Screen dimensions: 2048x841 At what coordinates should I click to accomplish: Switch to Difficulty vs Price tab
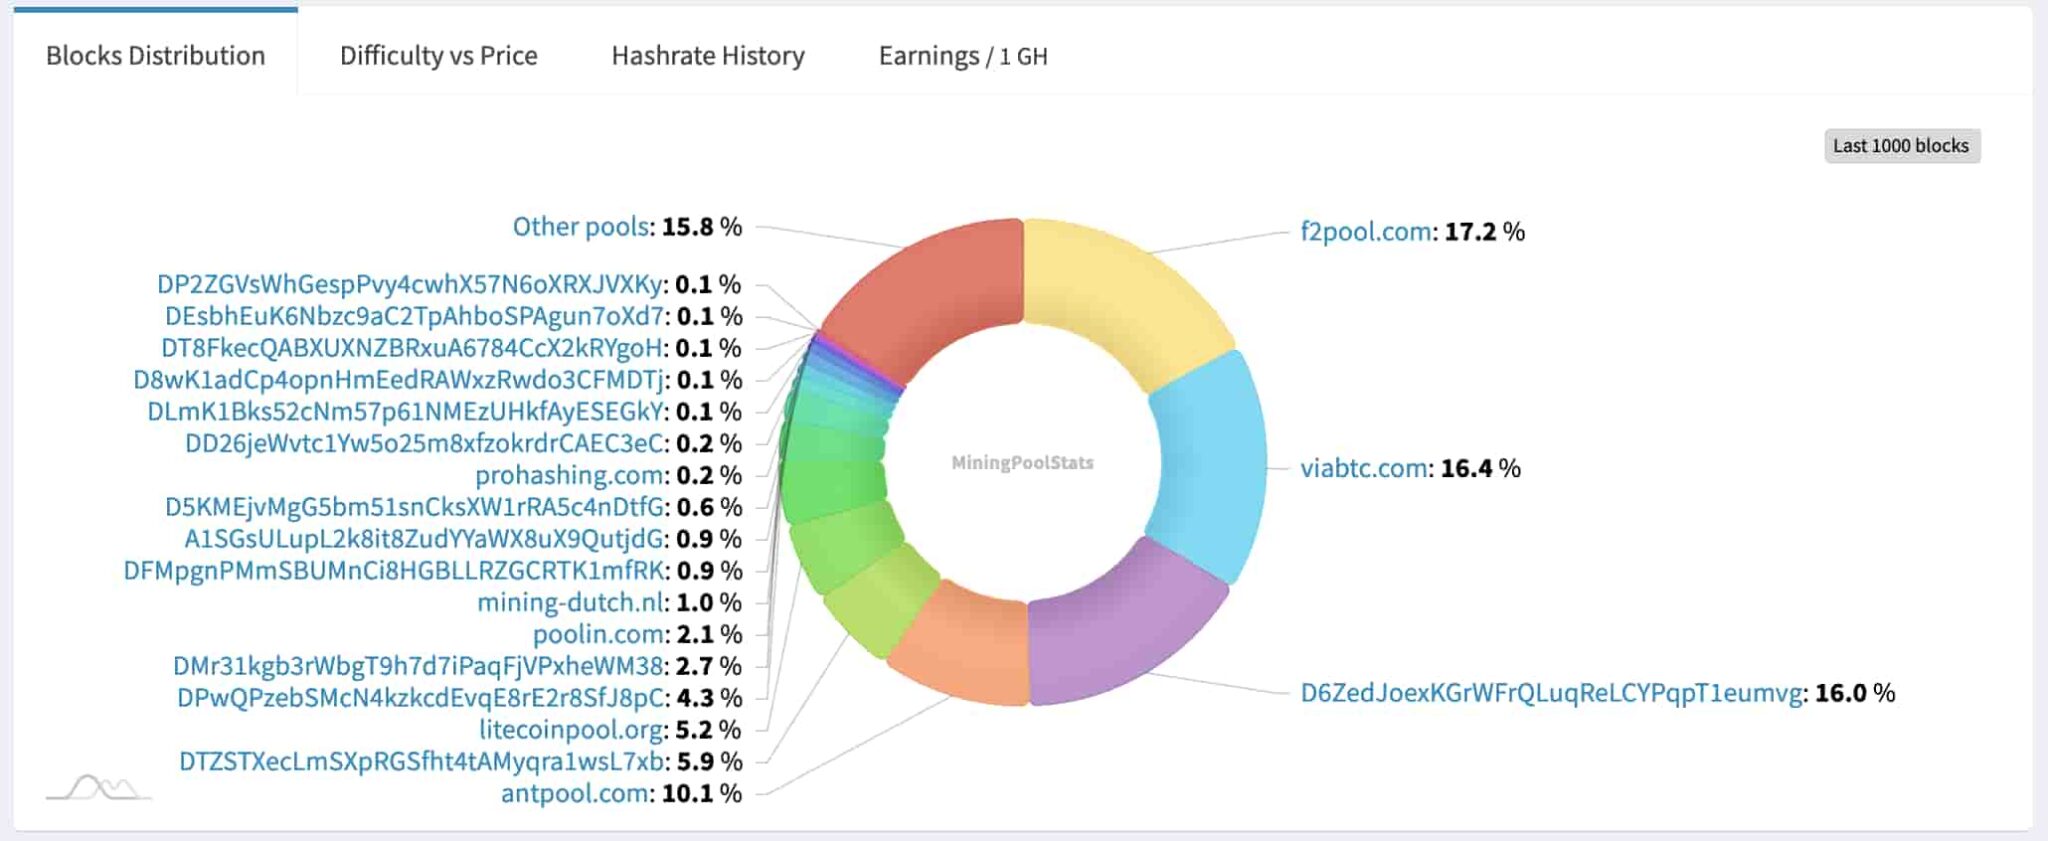(438, 55)
